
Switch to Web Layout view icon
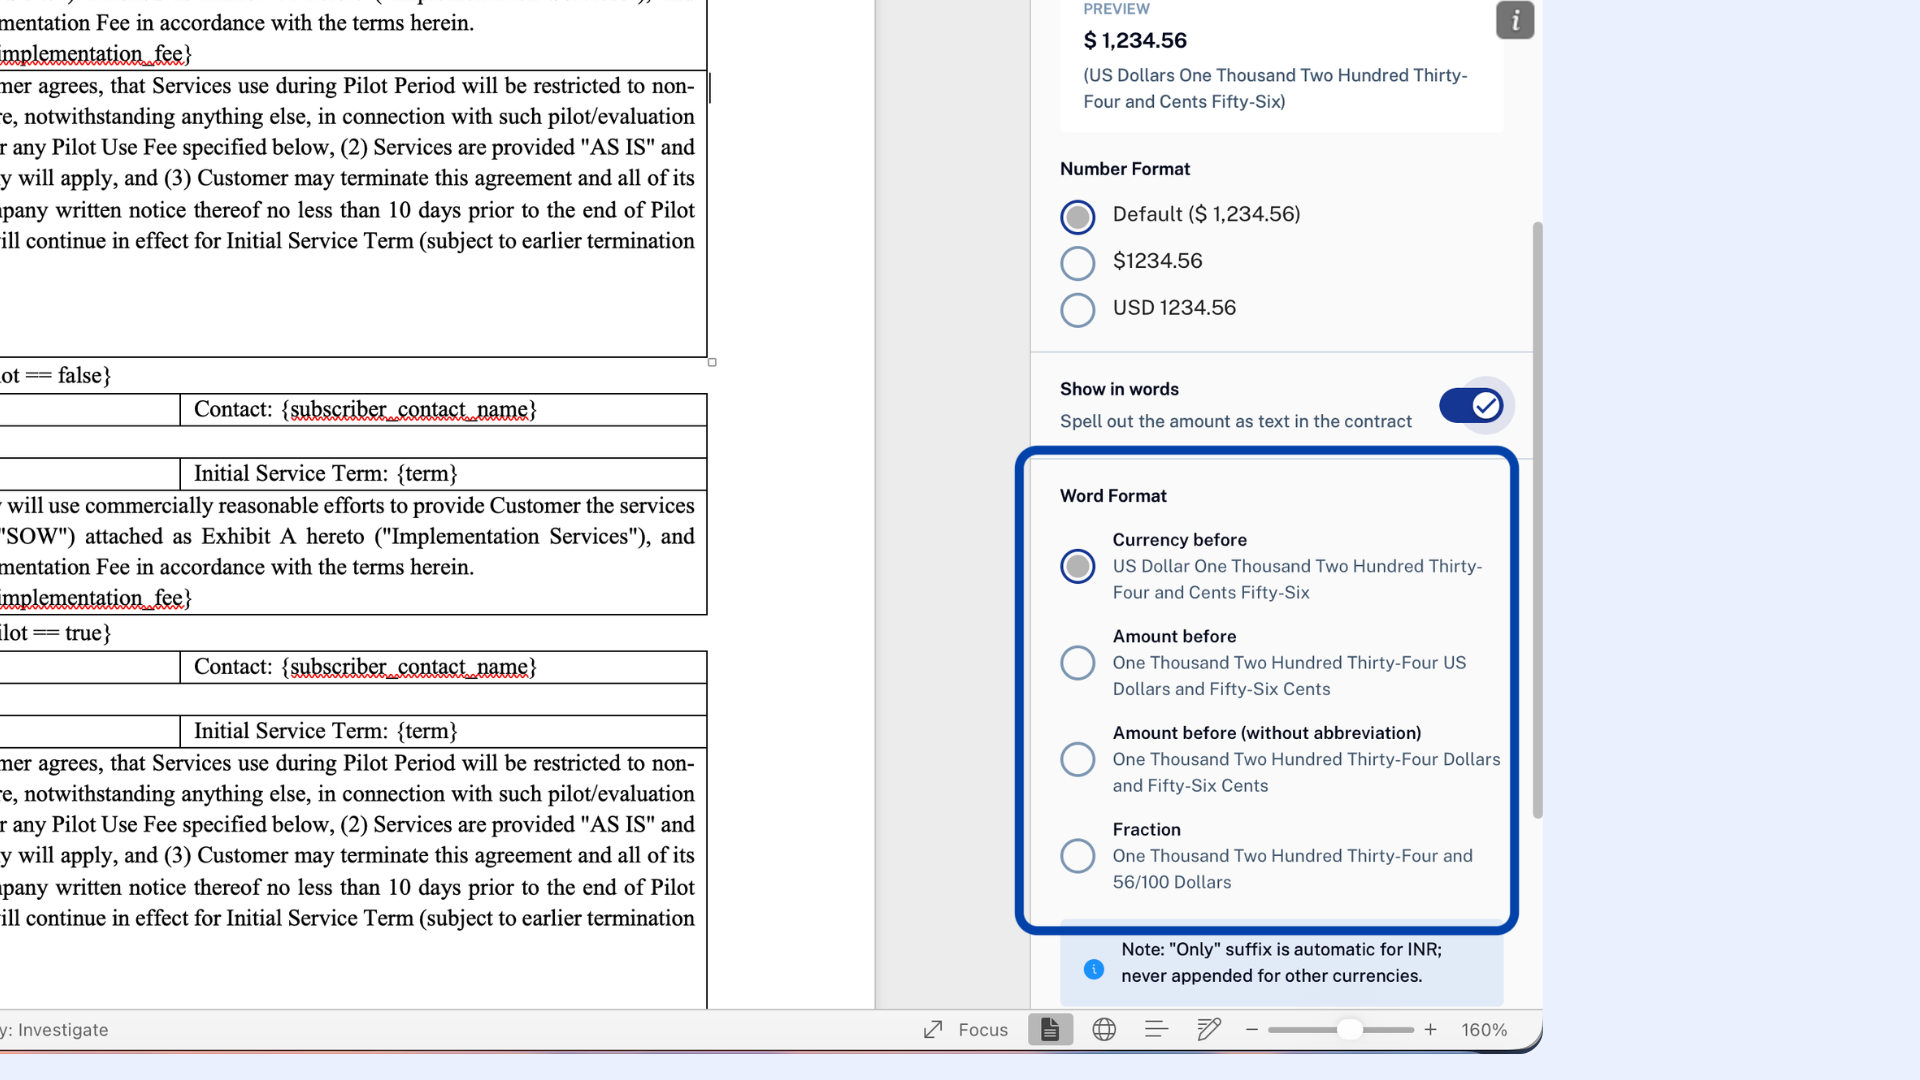click(x=1104, y=1029)
